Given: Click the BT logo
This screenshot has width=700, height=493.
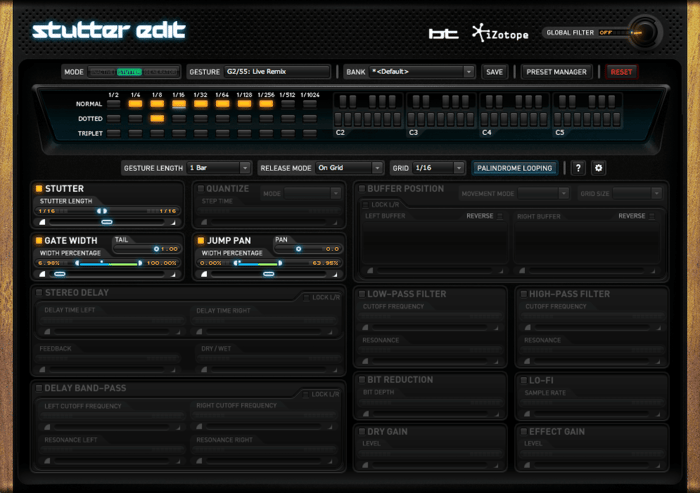Looking at the screenshot, I should pos(443,34).
